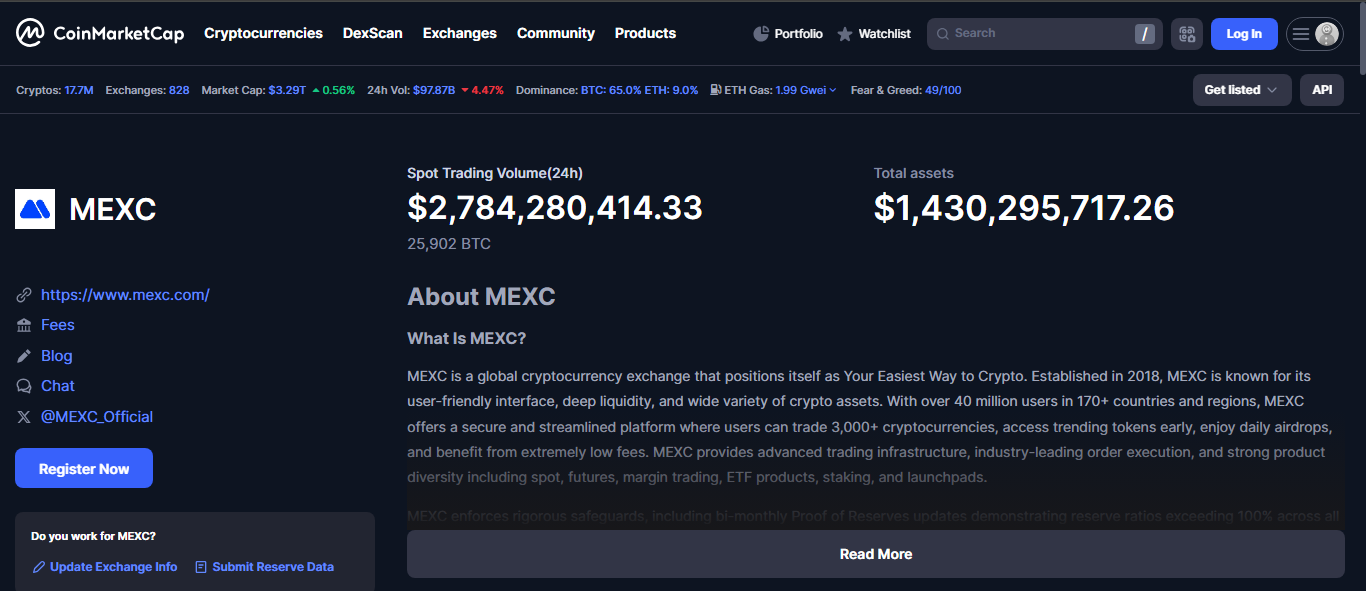1366x591 pixels.
Task: Click the Update Exchange Info pencil icon
Action: (x=39, y=567)
